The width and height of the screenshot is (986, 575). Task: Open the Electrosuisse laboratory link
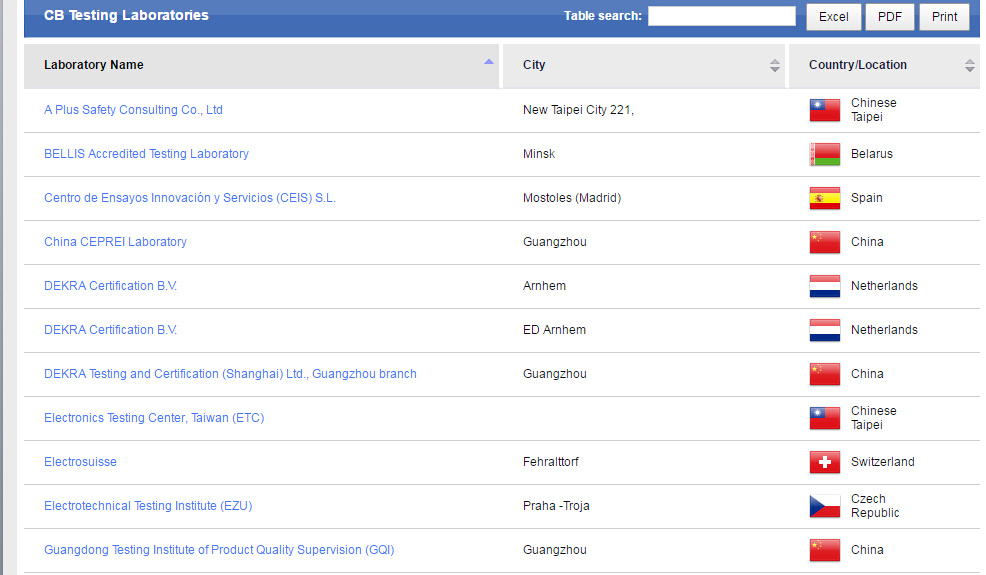pos(80,462)
